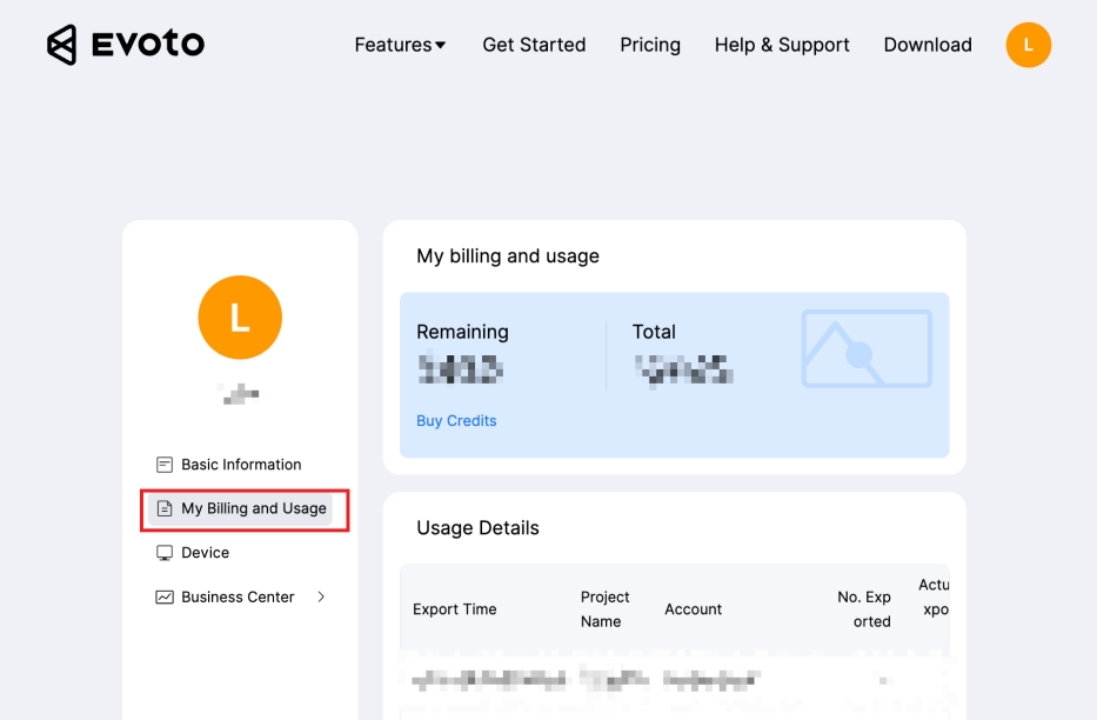Open Help & Support
This screenshot has height=720, width=1097.
pyautogui.click(x=782, y=45)
